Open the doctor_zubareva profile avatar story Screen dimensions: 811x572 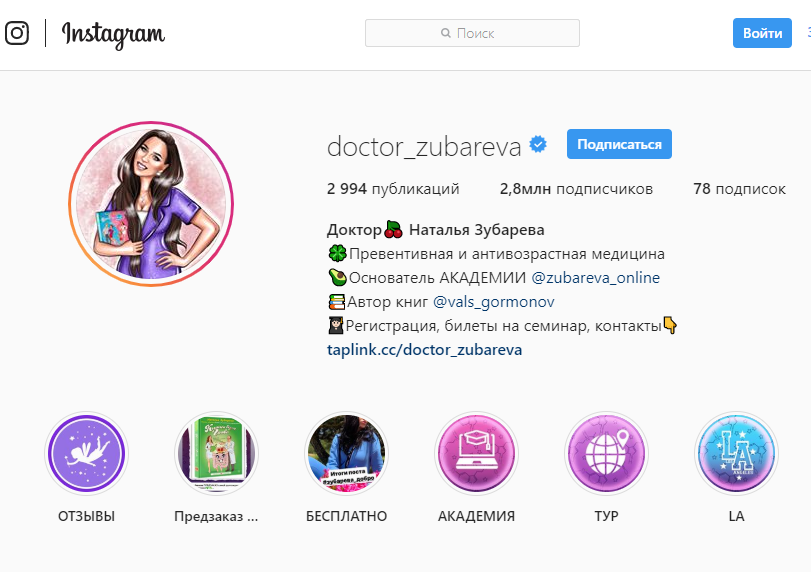[151, 204]
